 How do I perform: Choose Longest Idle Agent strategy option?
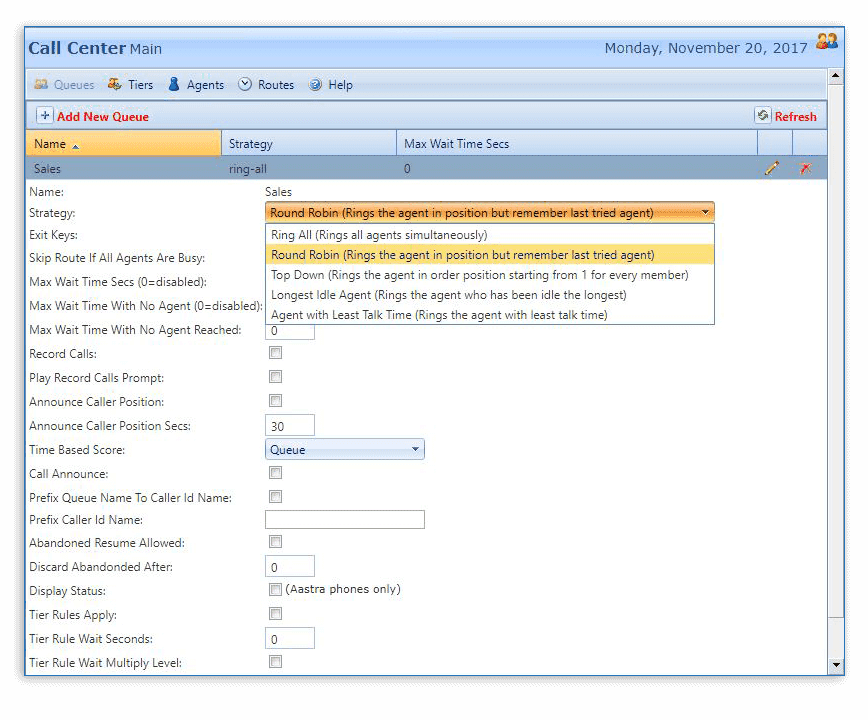coord(448,295)
